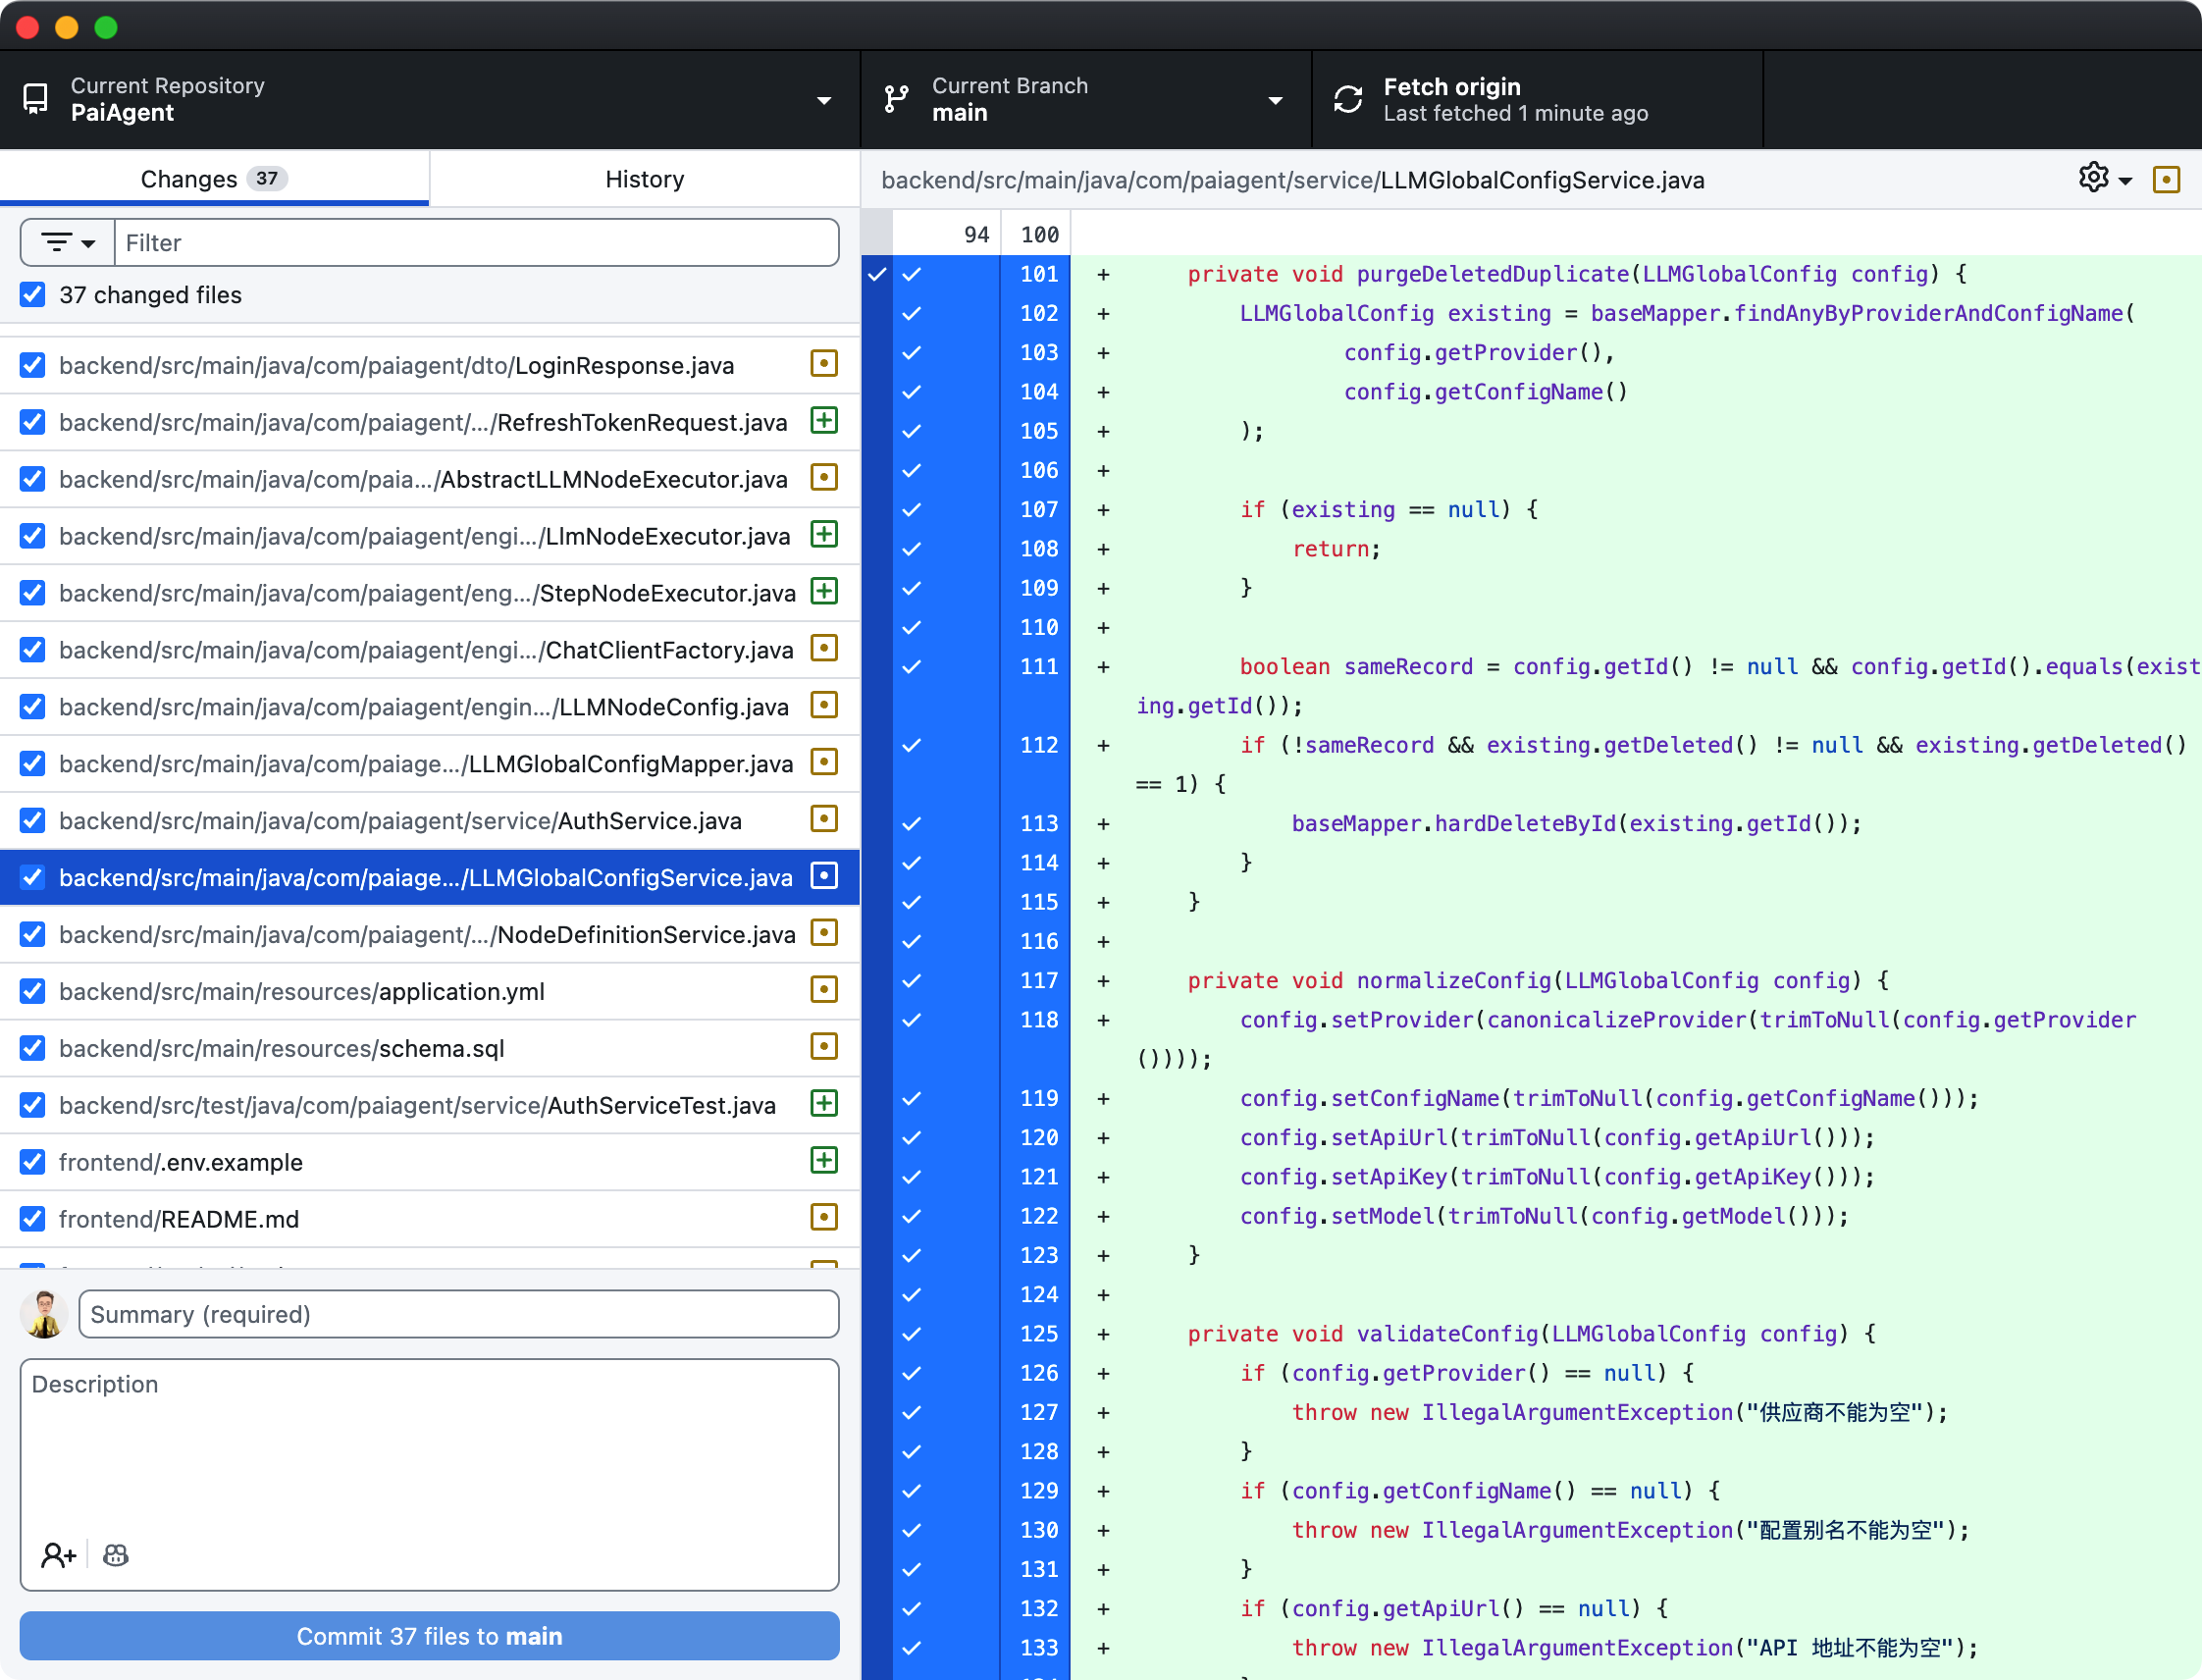Uncheck the AuthService.java file checkbox
Screen dimensions: 2202x1680
(33, 821)
